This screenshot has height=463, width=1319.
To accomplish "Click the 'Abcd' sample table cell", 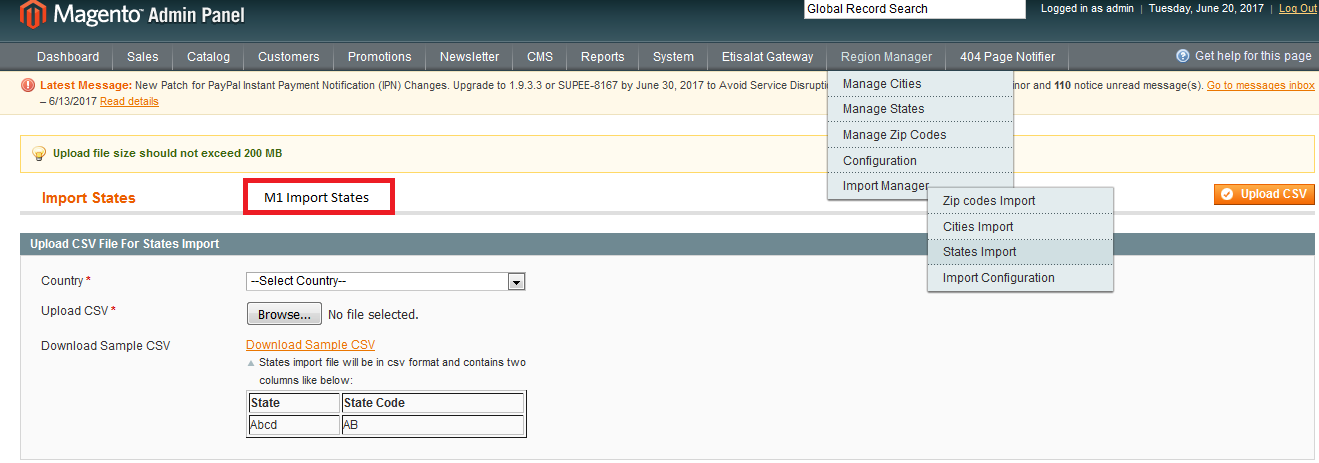I will click(x=294, y=425).
